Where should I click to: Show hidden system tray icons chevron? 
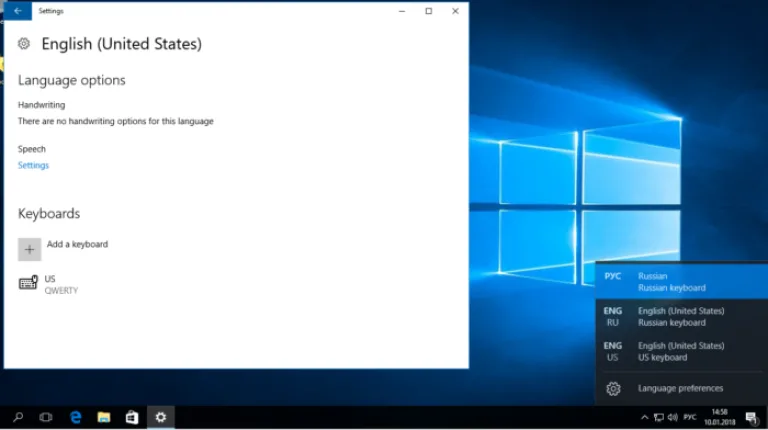(x=645, y=417)
